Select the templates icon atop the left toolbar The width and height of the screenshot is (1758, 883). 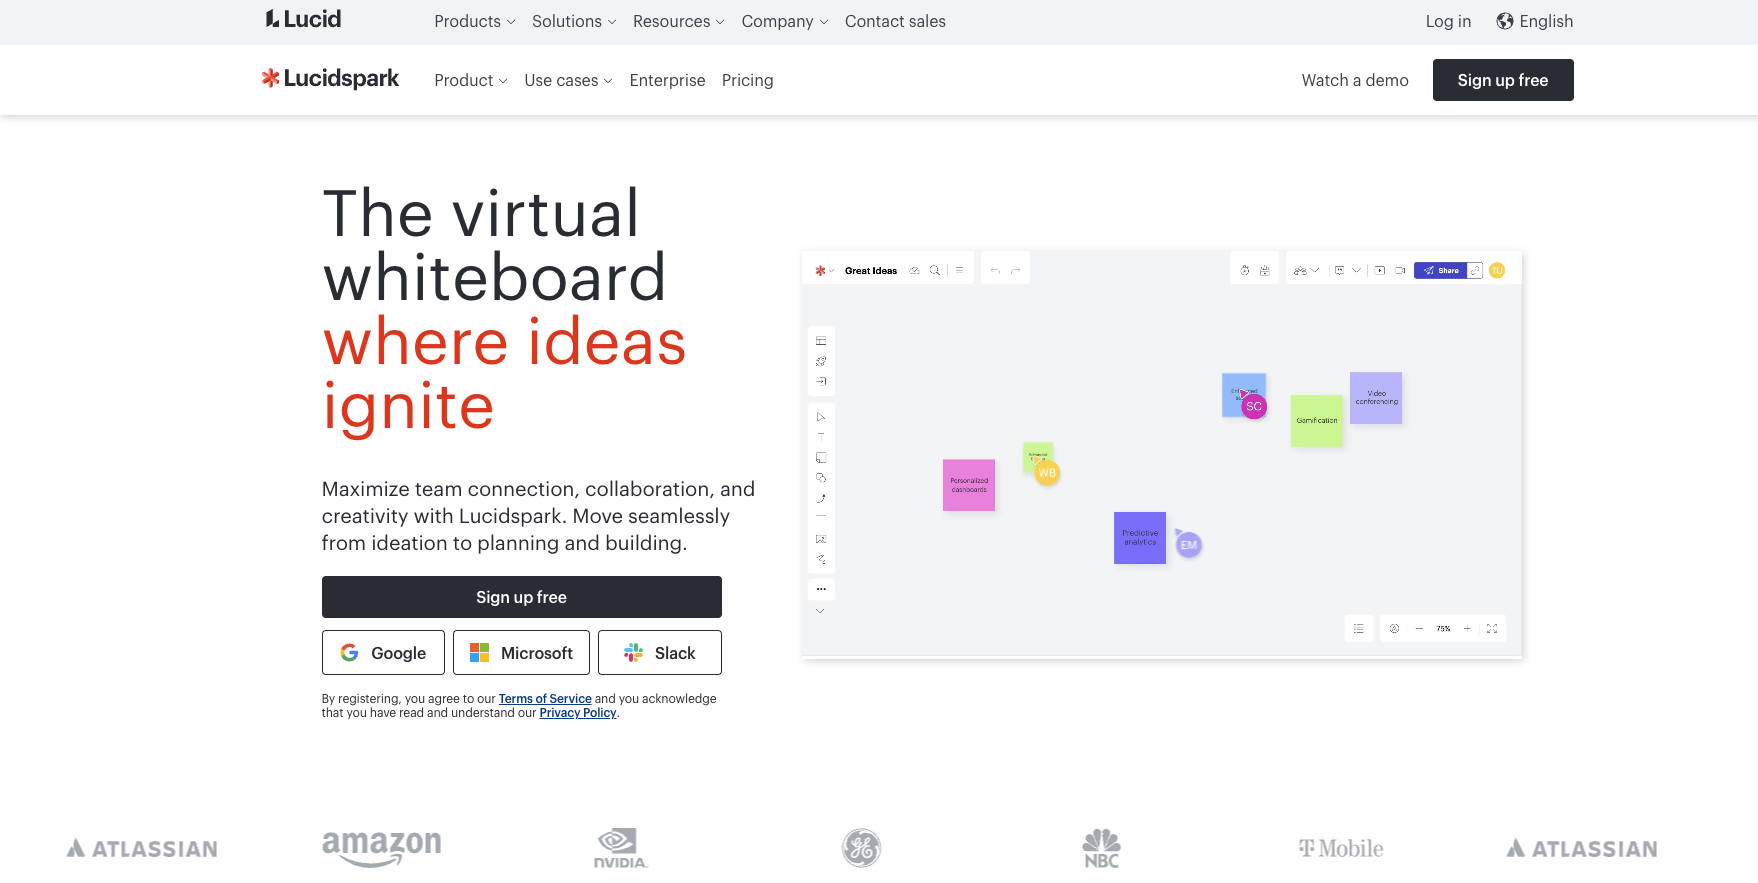(x=821, y=341)
